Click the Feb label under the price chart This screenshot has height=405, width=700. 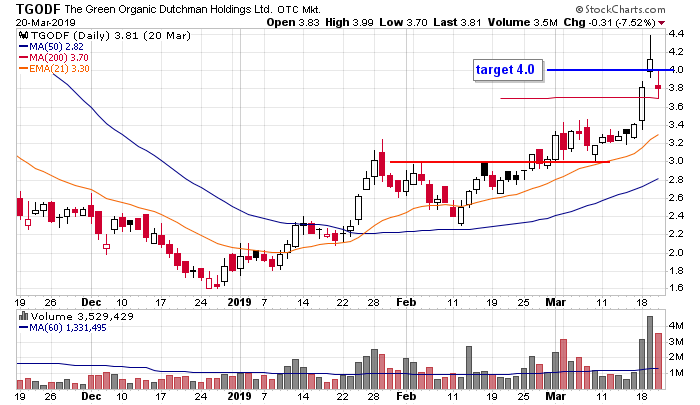(406, 302)
